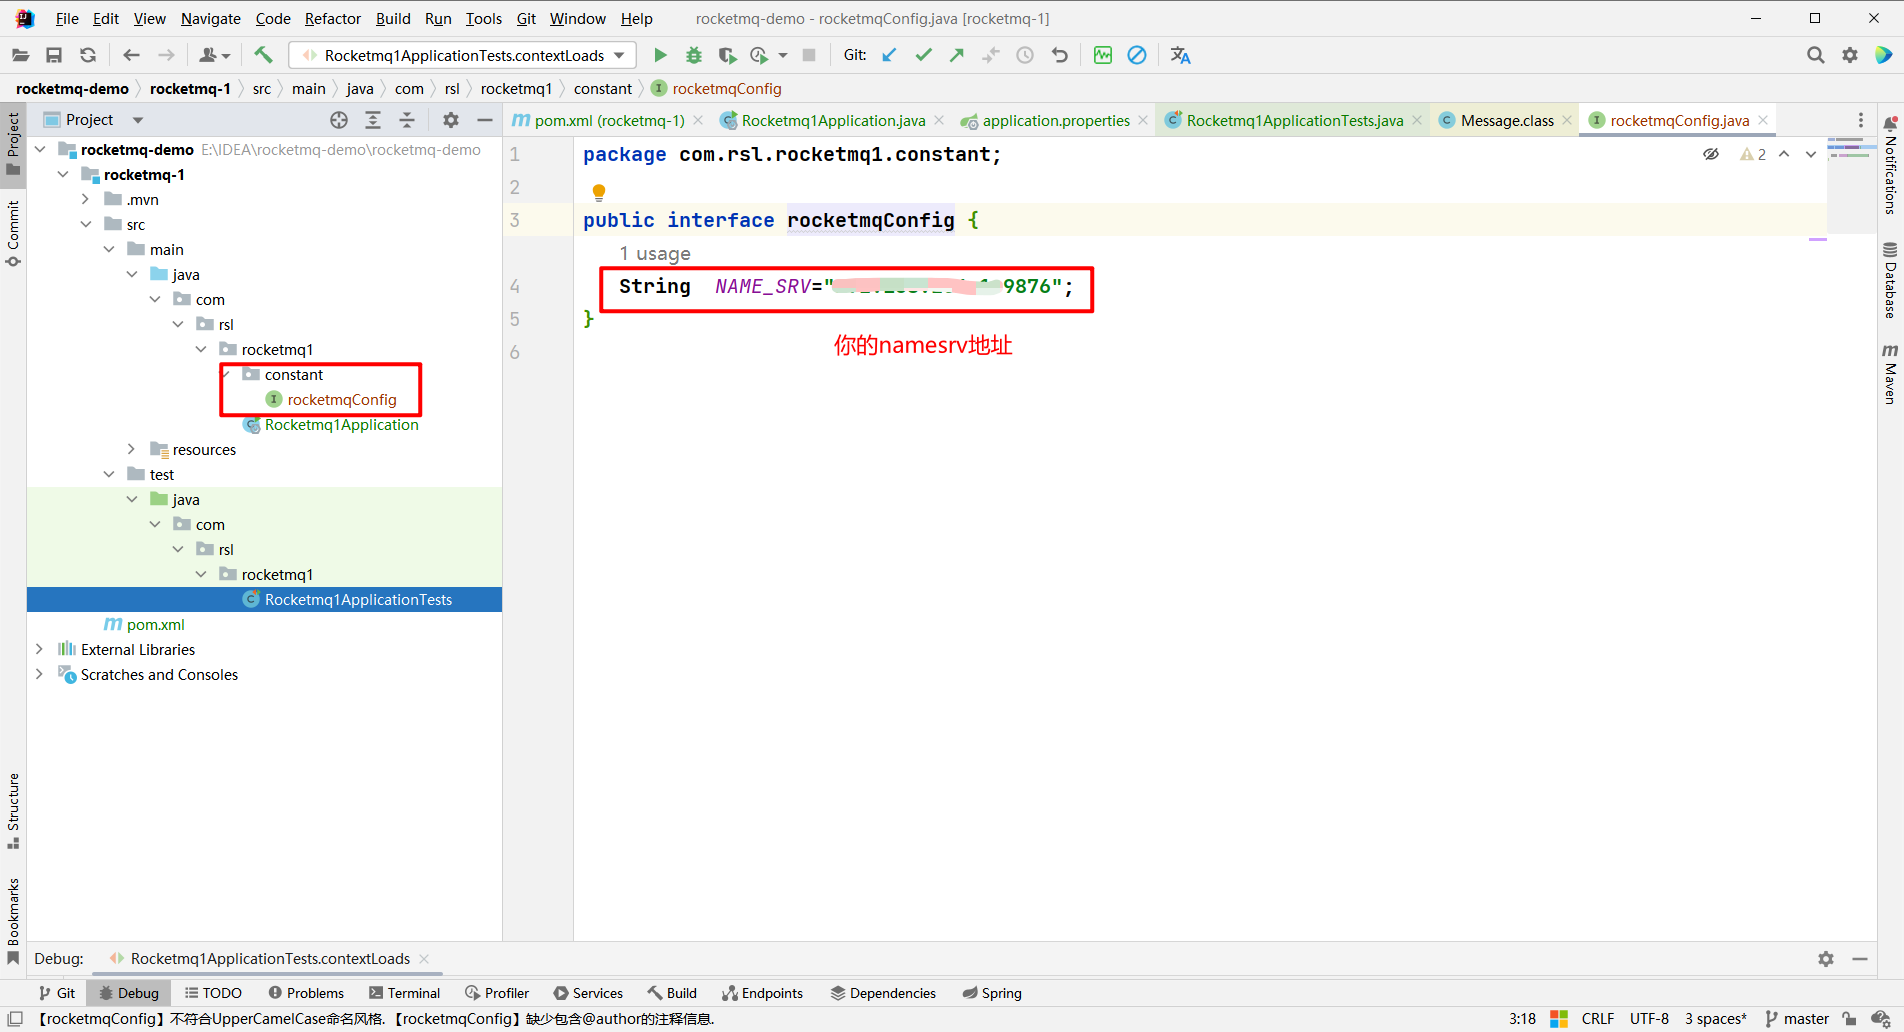Click the Open folder icon in the toolbar
The height and width of the screenshot is (1032, 1904).
point(20,55)
